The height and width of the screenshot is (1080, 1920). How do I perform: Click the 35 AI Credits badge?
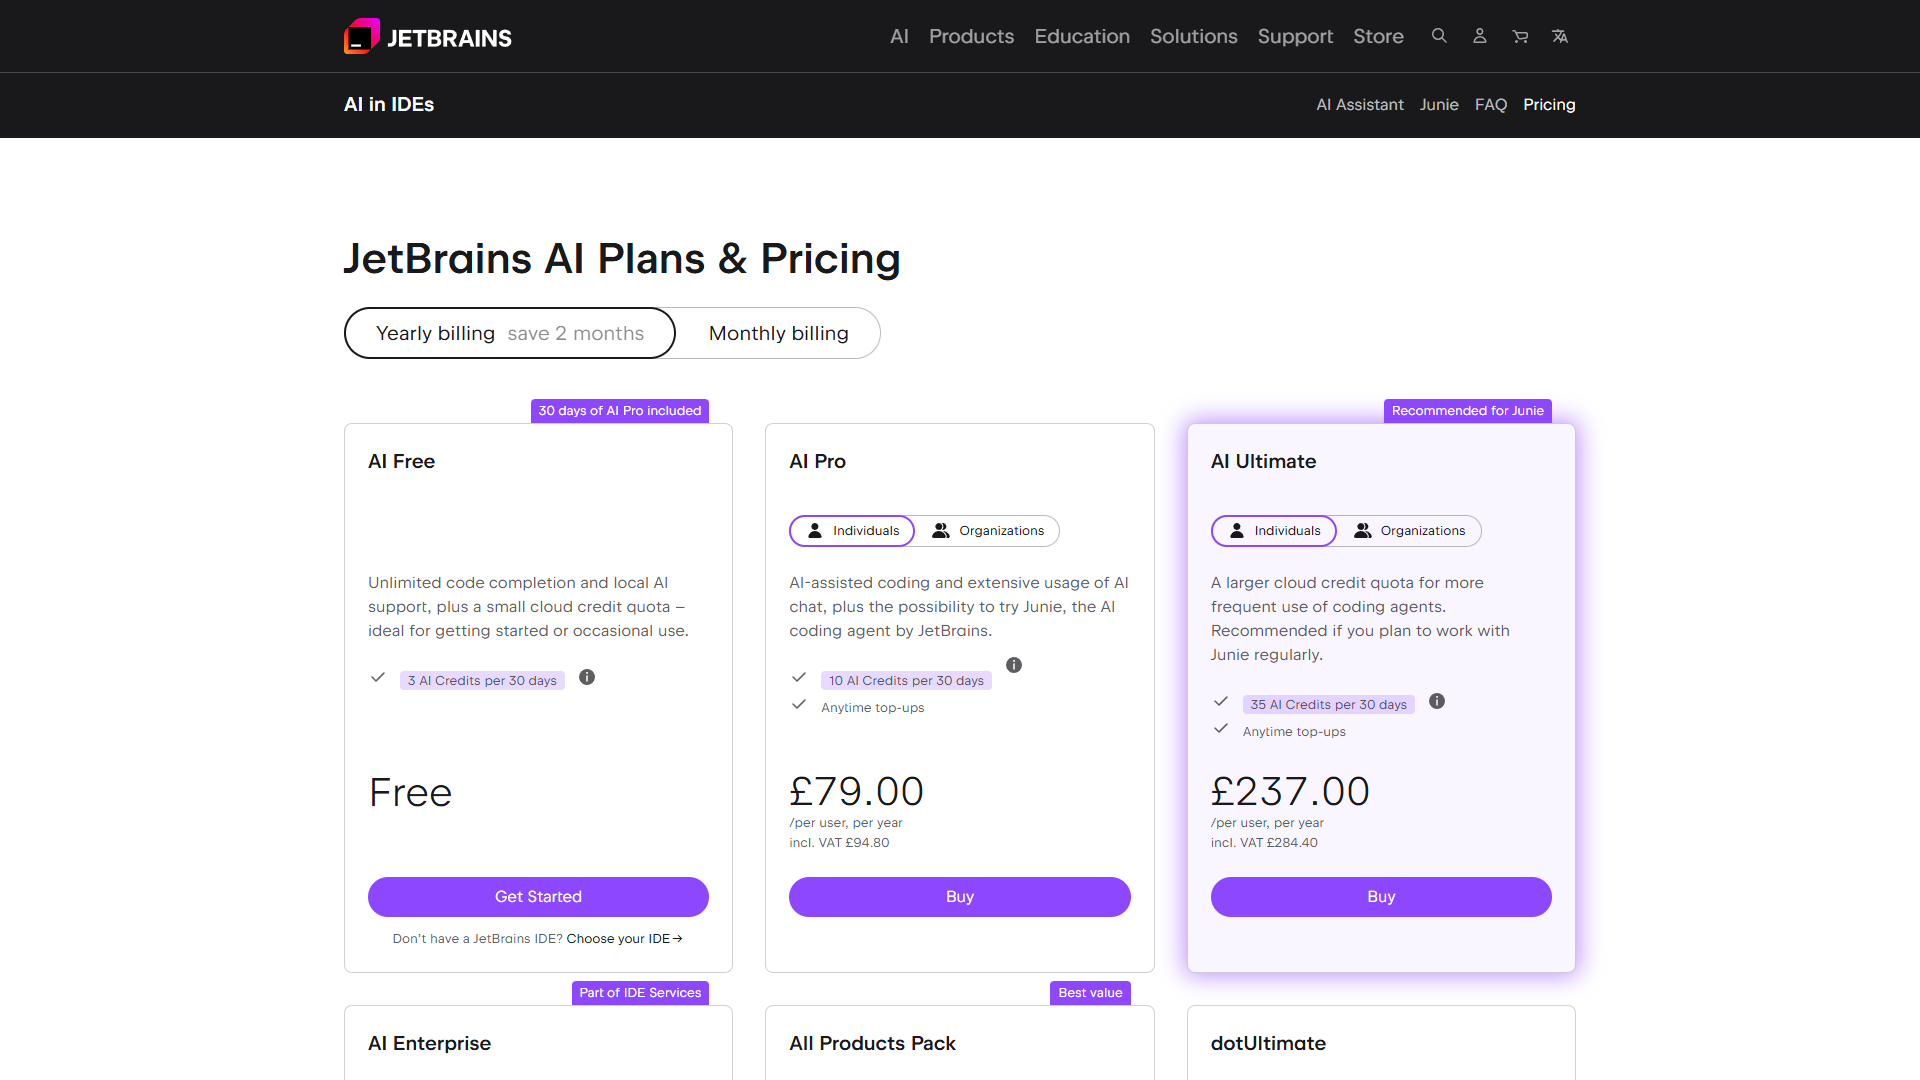(x=1328, y=704)
